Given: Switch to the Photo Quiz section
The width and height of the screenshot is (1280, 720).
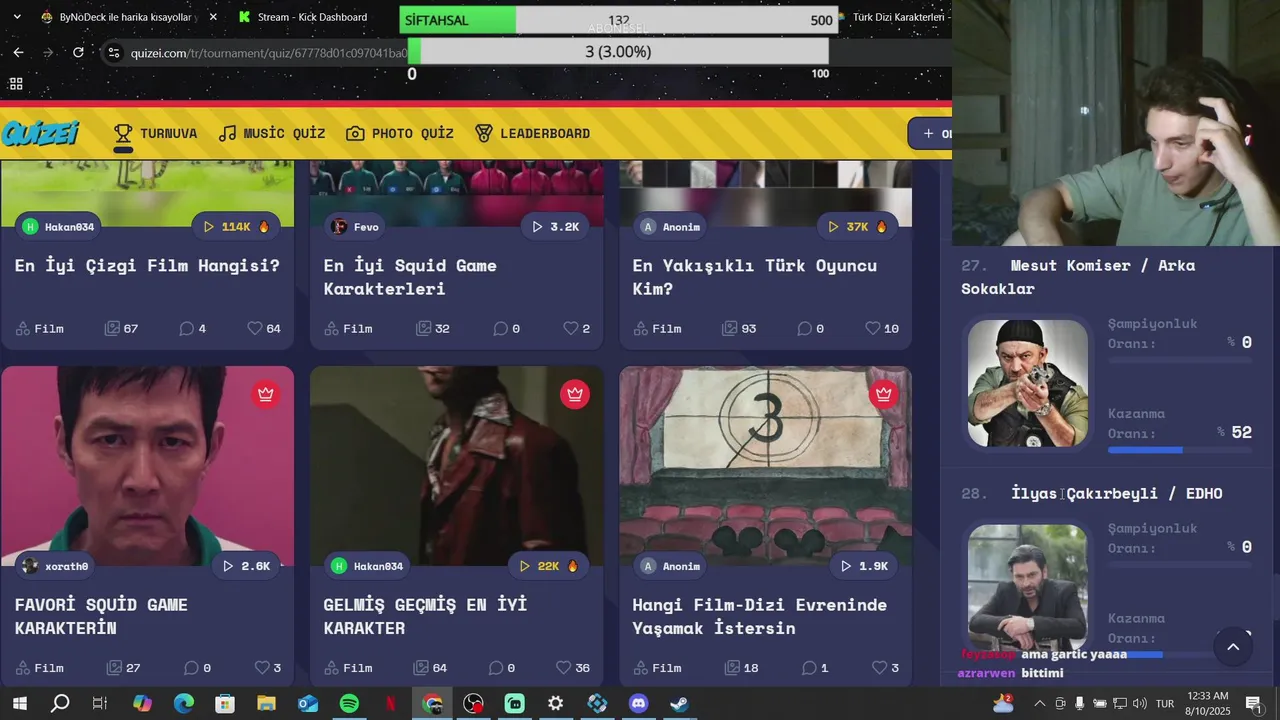Looking at the screenshot, I should 400,133.
